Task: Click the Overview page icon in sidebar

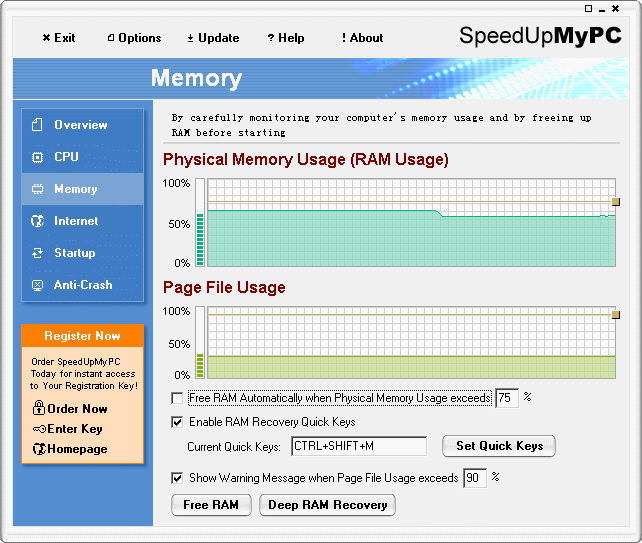Action: 37,124
